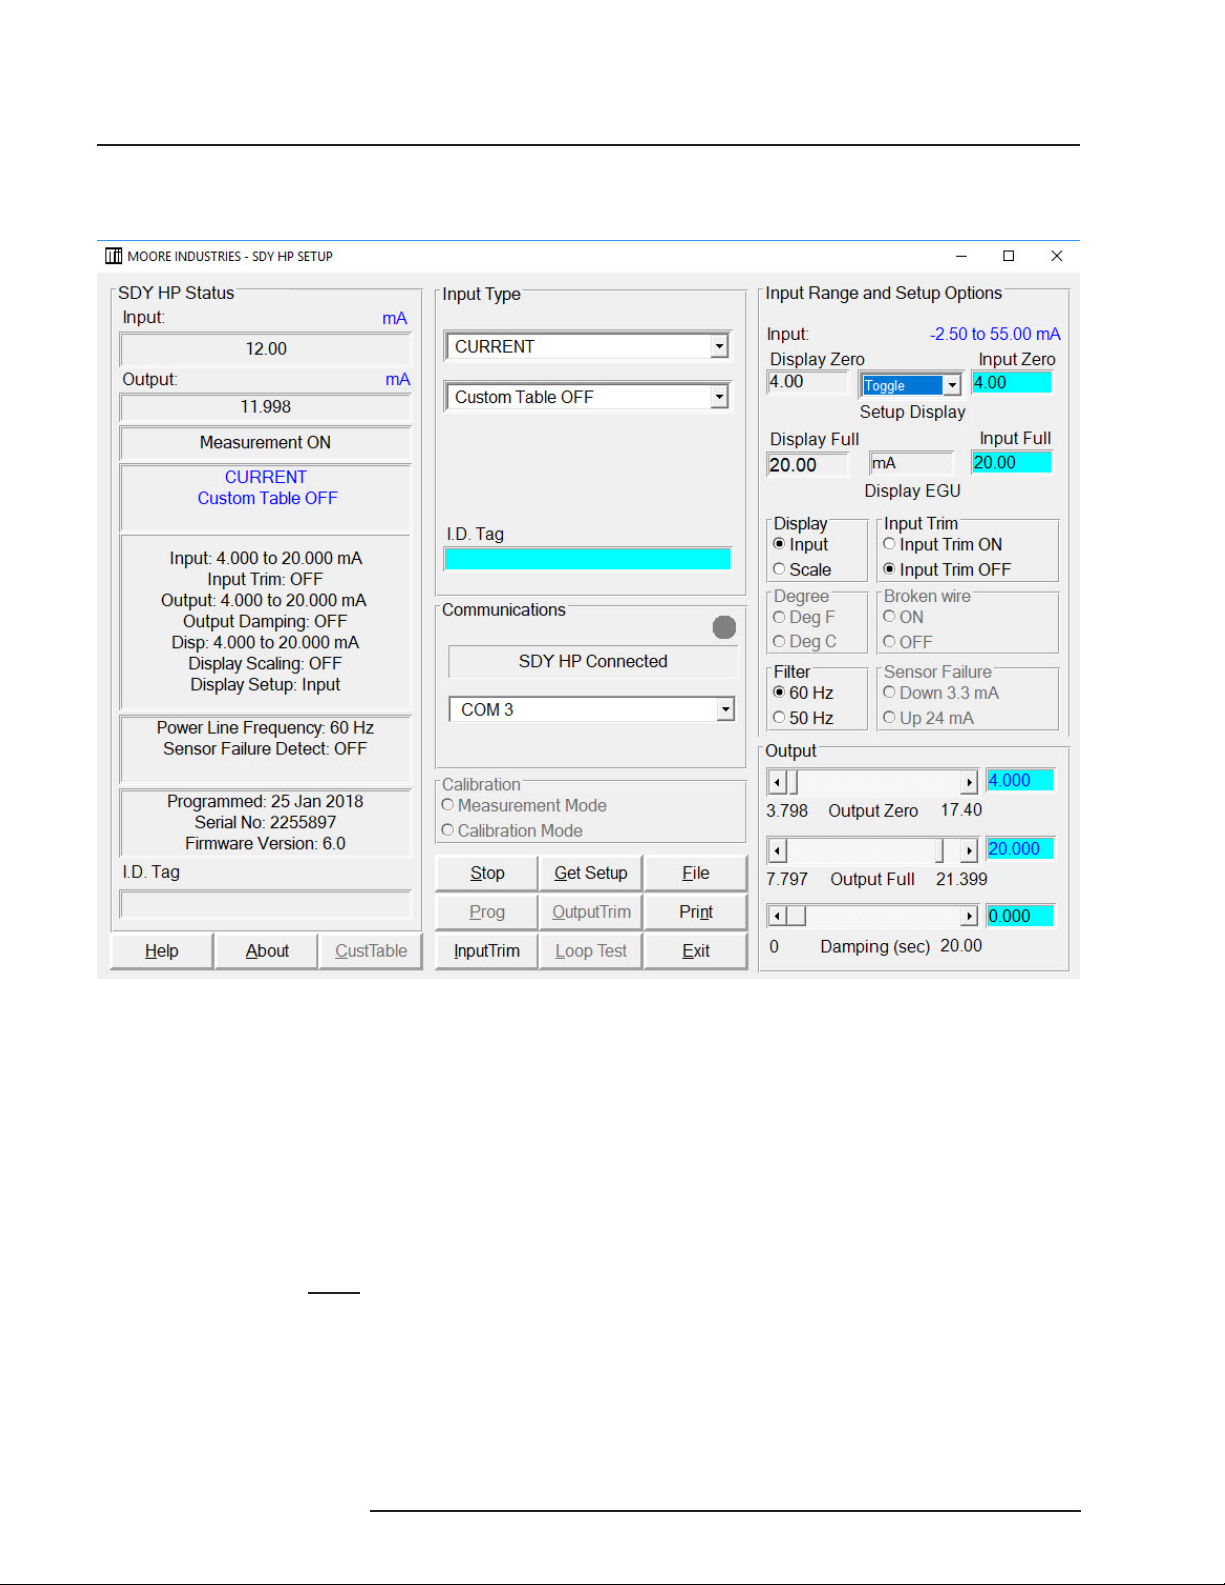Click the Exit button
The image size is (1225, 1585).
pos(696,951)
